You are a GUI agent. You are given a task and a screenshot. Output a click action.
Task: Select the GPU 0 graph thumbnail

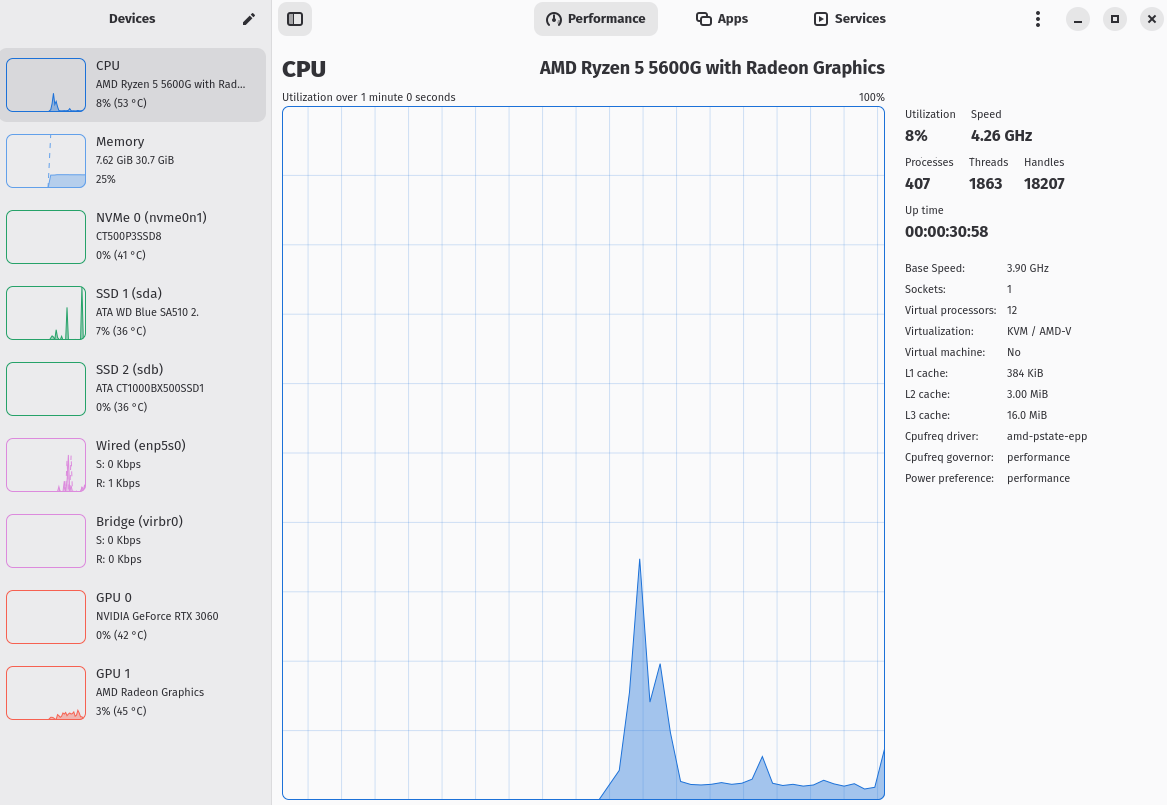46,617
